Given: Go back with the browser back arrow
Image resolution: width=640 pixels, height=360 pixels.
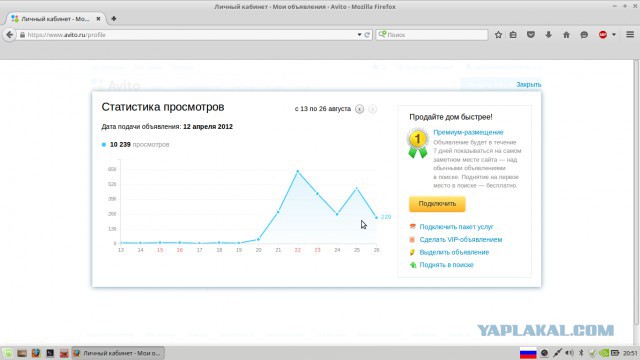Looking at the screenshot, I should click(x=9, y=35).
